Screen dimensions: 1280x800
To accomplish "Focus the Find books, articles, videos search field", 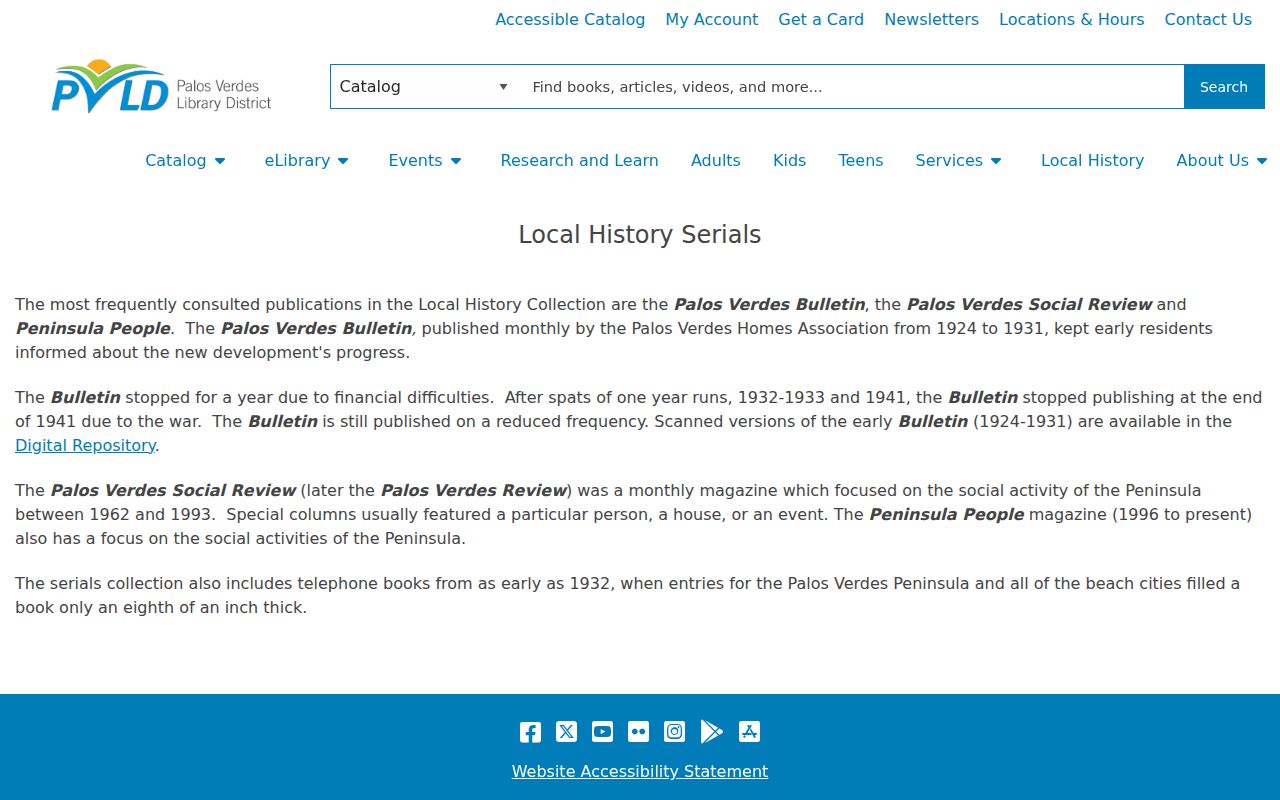I will (852, 87).
